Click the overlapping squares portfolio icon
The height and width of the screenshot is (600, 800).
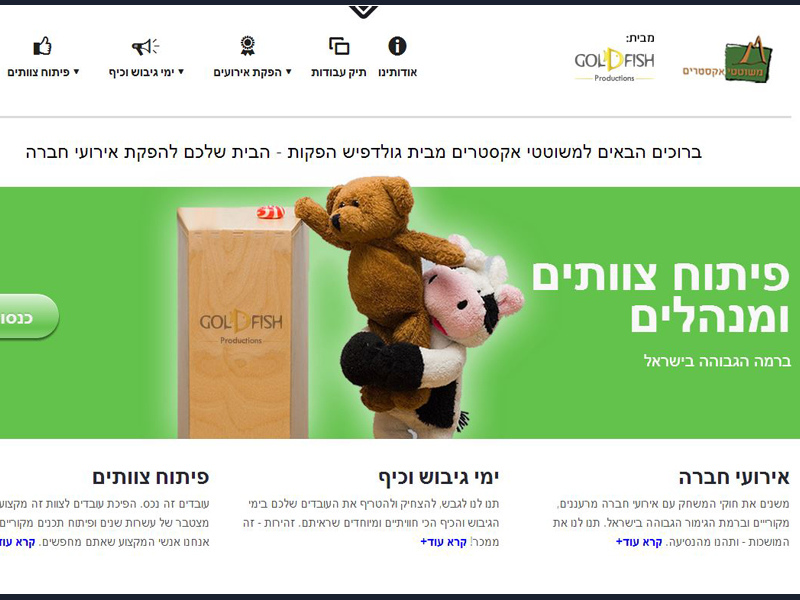(x=339, y=46)
